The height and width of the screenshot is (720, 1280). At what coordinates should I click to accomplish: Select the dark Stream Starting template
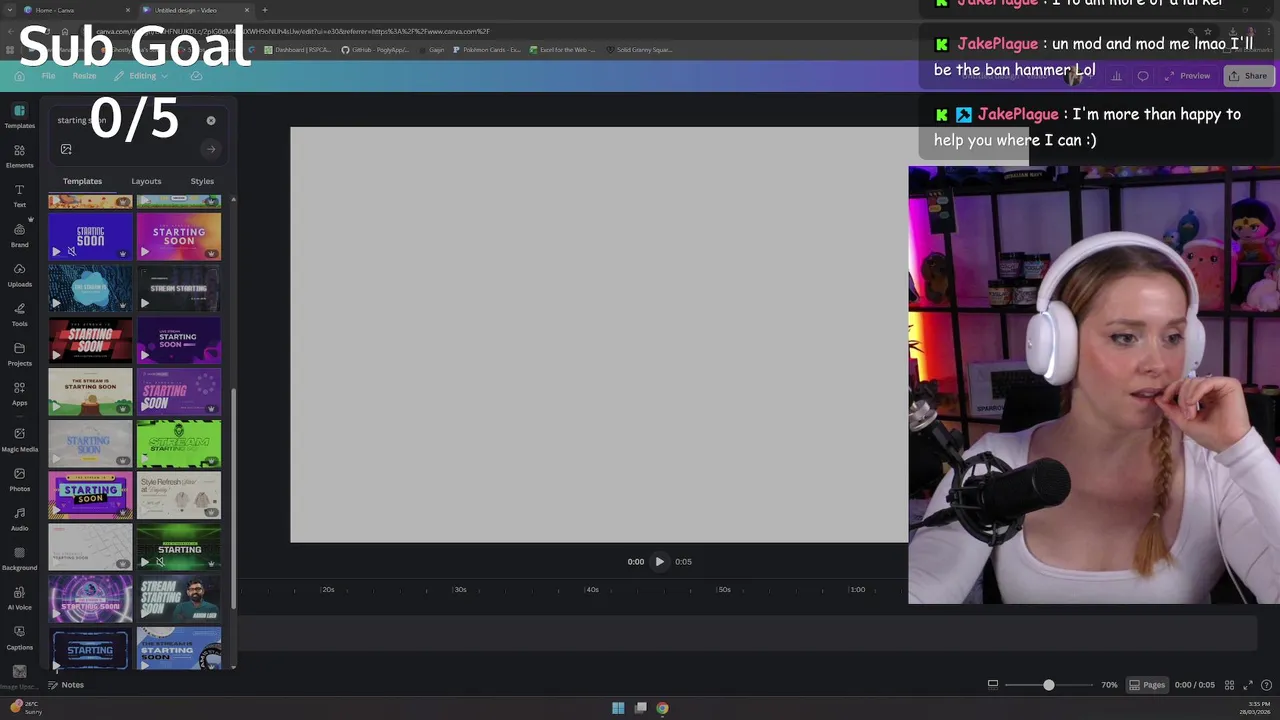[179, 288]
